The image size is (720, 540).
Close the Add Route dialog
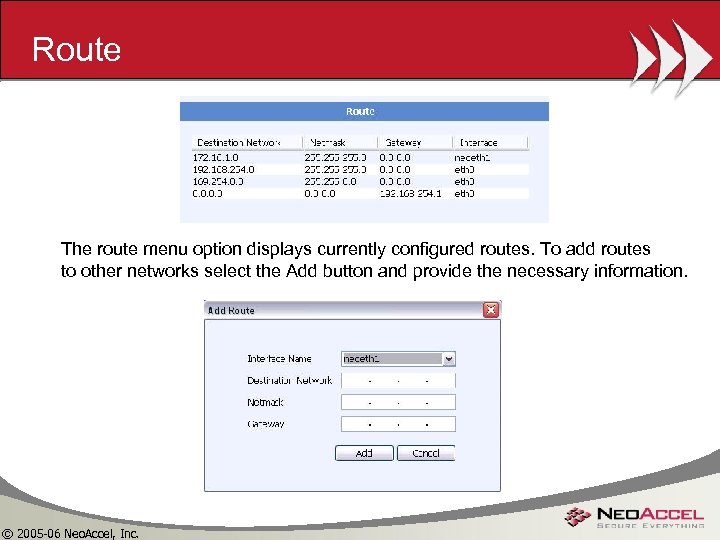point(491,310)
